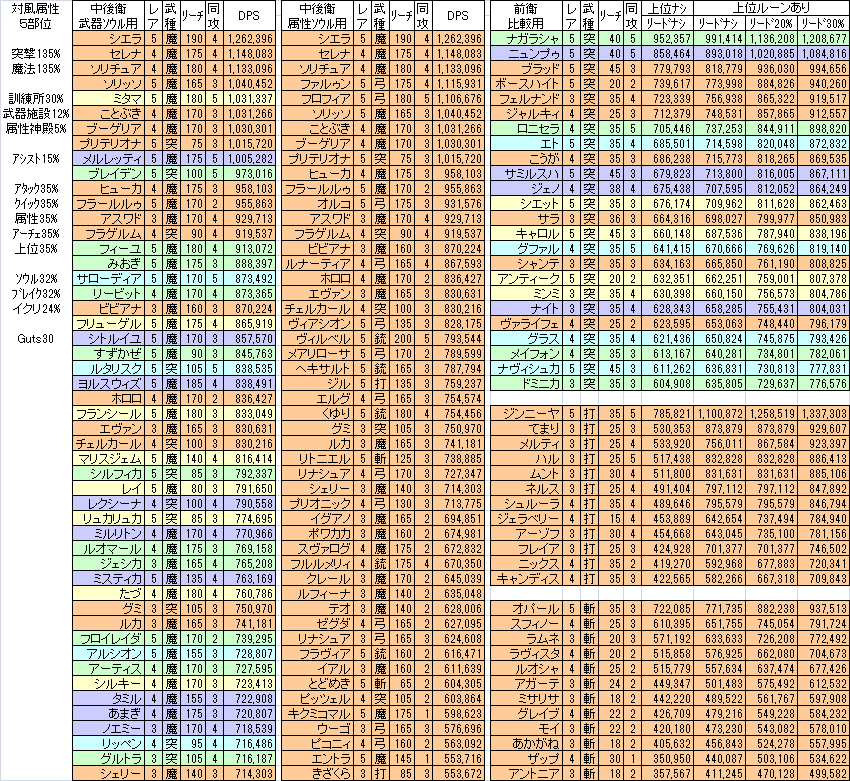Select the DPS value 1,031,337

pos(248,99)
